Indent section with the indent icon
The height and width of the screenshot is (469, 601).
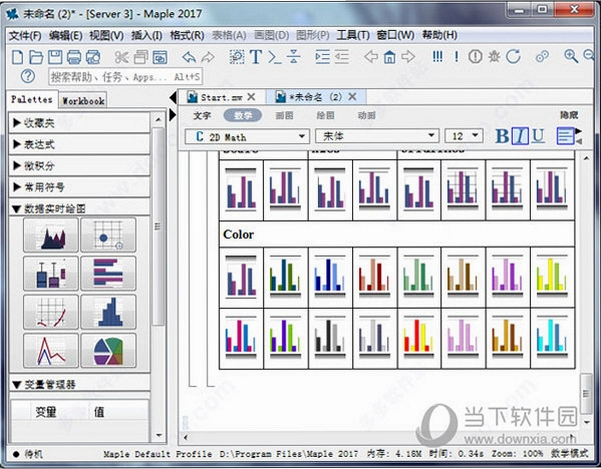pos(322,57)
